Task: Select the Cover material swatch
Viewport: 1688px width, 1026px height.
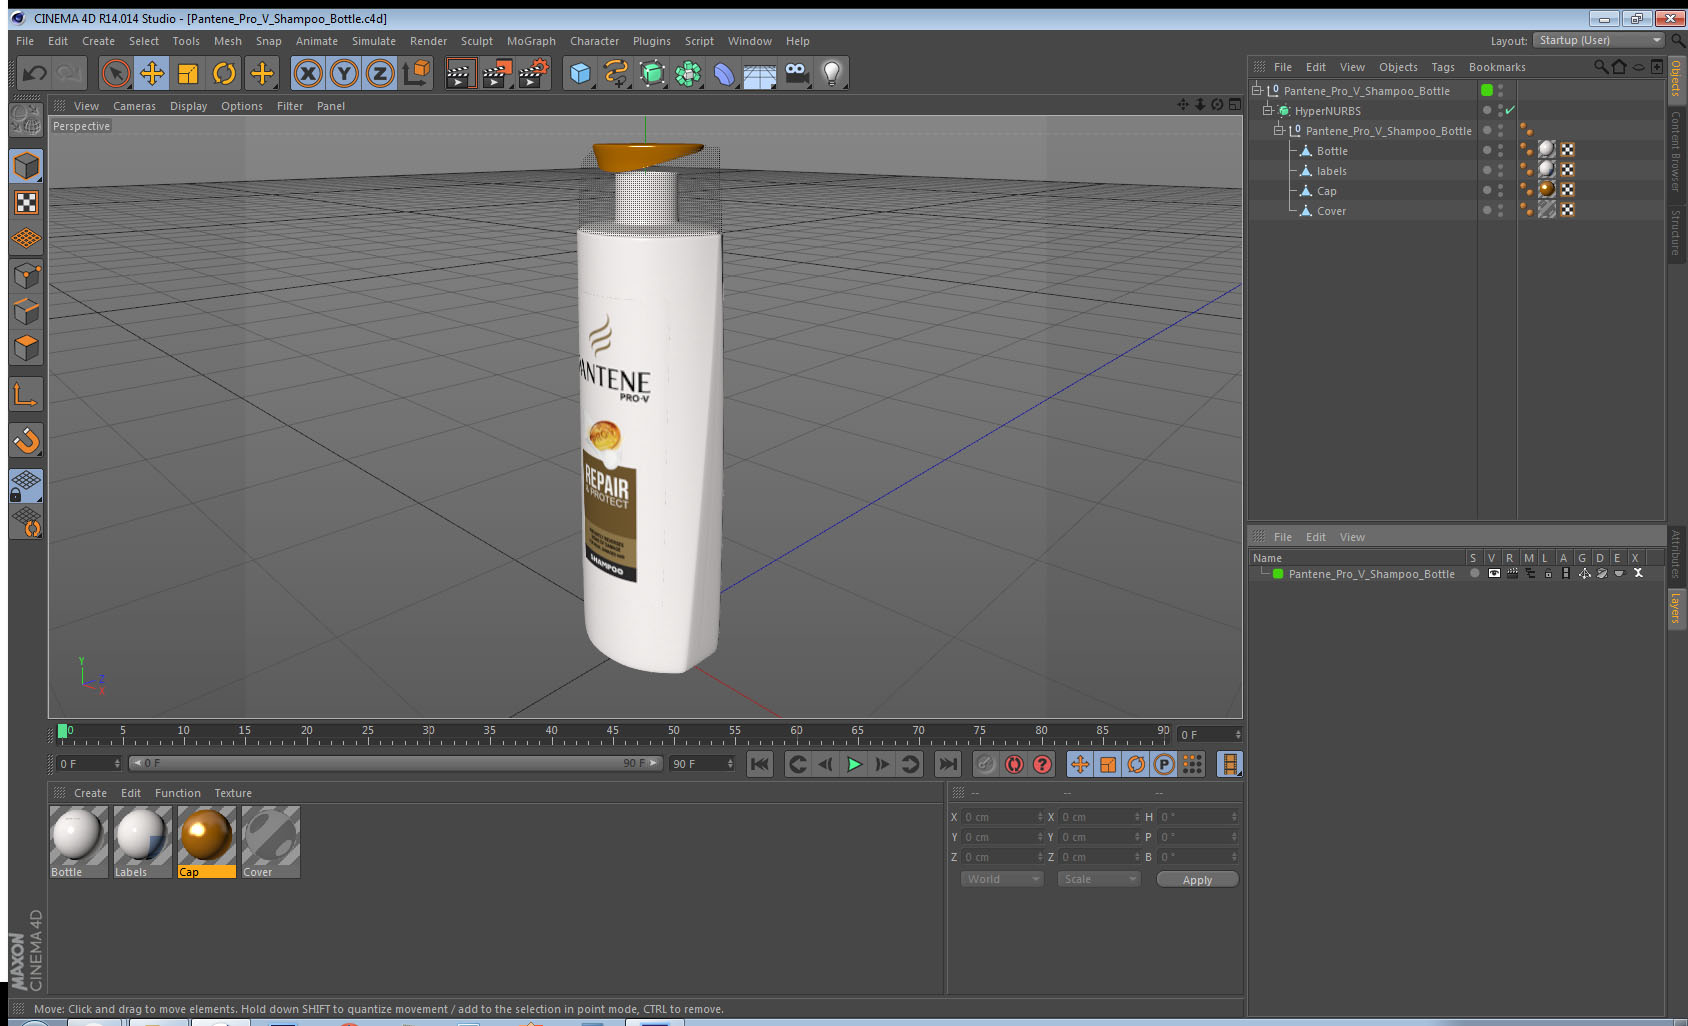Action: pos(271,842)
